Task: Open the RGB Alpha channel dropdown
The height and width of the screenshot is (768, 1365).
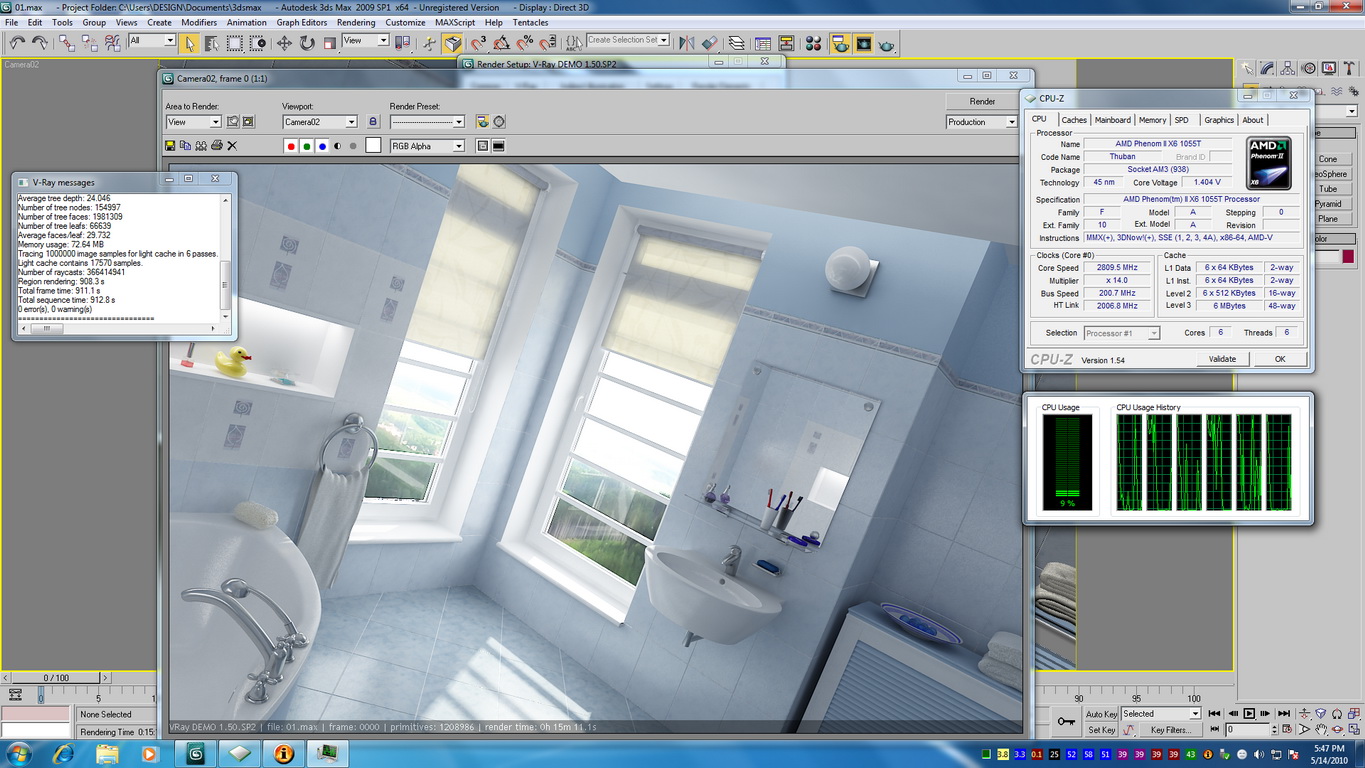Action: click(x=428, y=146)
